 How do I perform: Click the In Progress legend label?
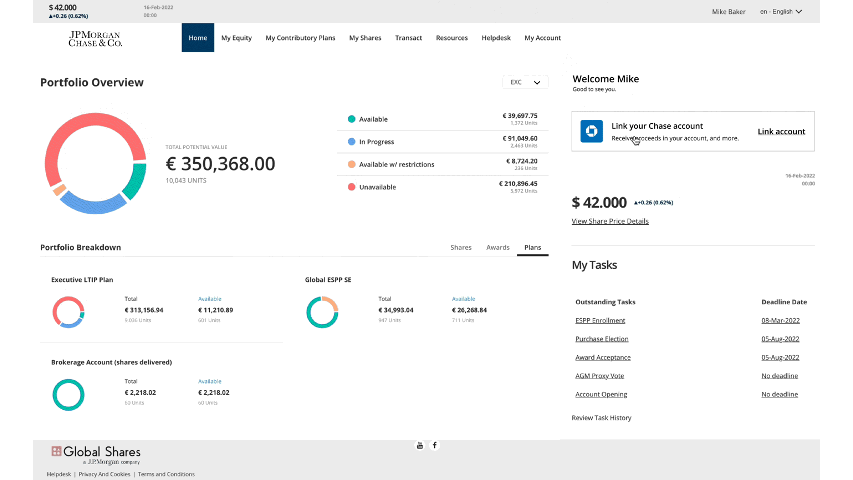pos(376,142)
